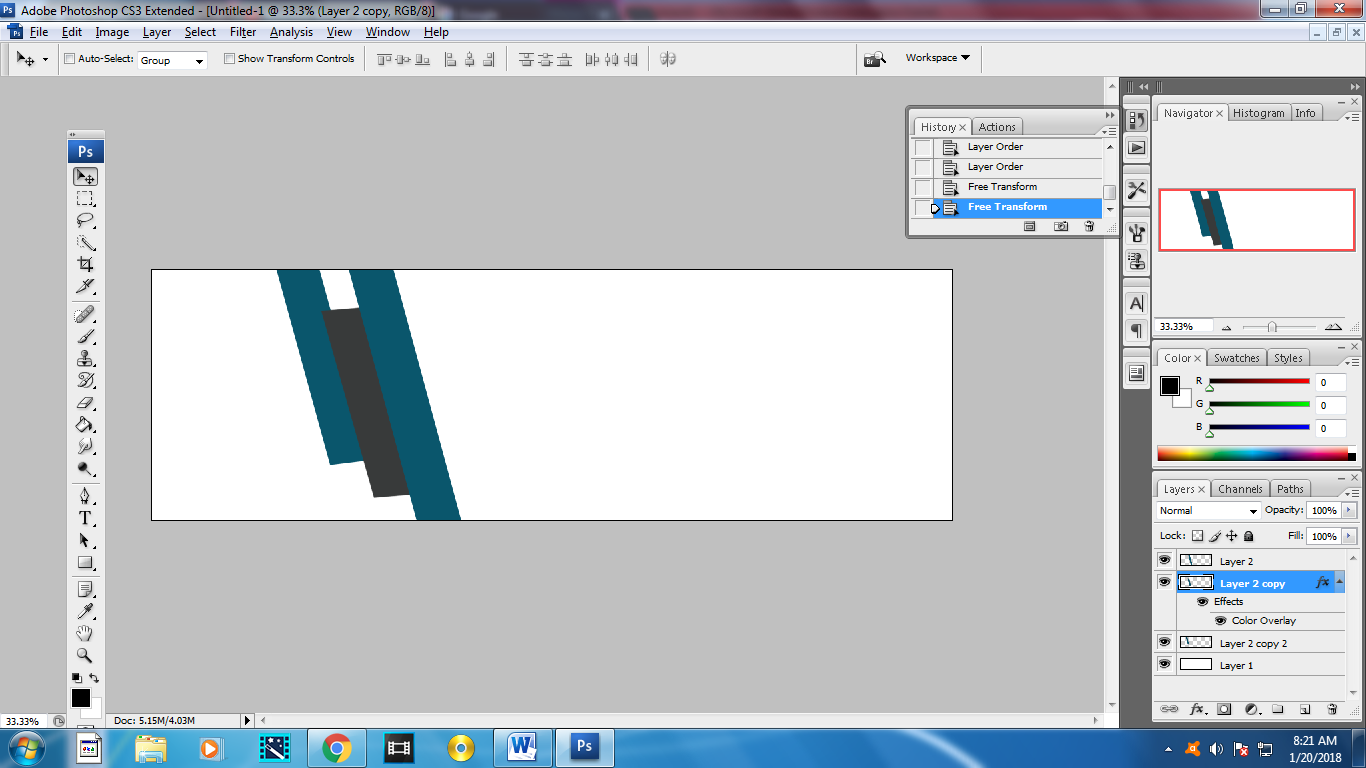Switch to the Histogram tab
This screenshot has width=1366, height=768.
[x=1258, y=113]
